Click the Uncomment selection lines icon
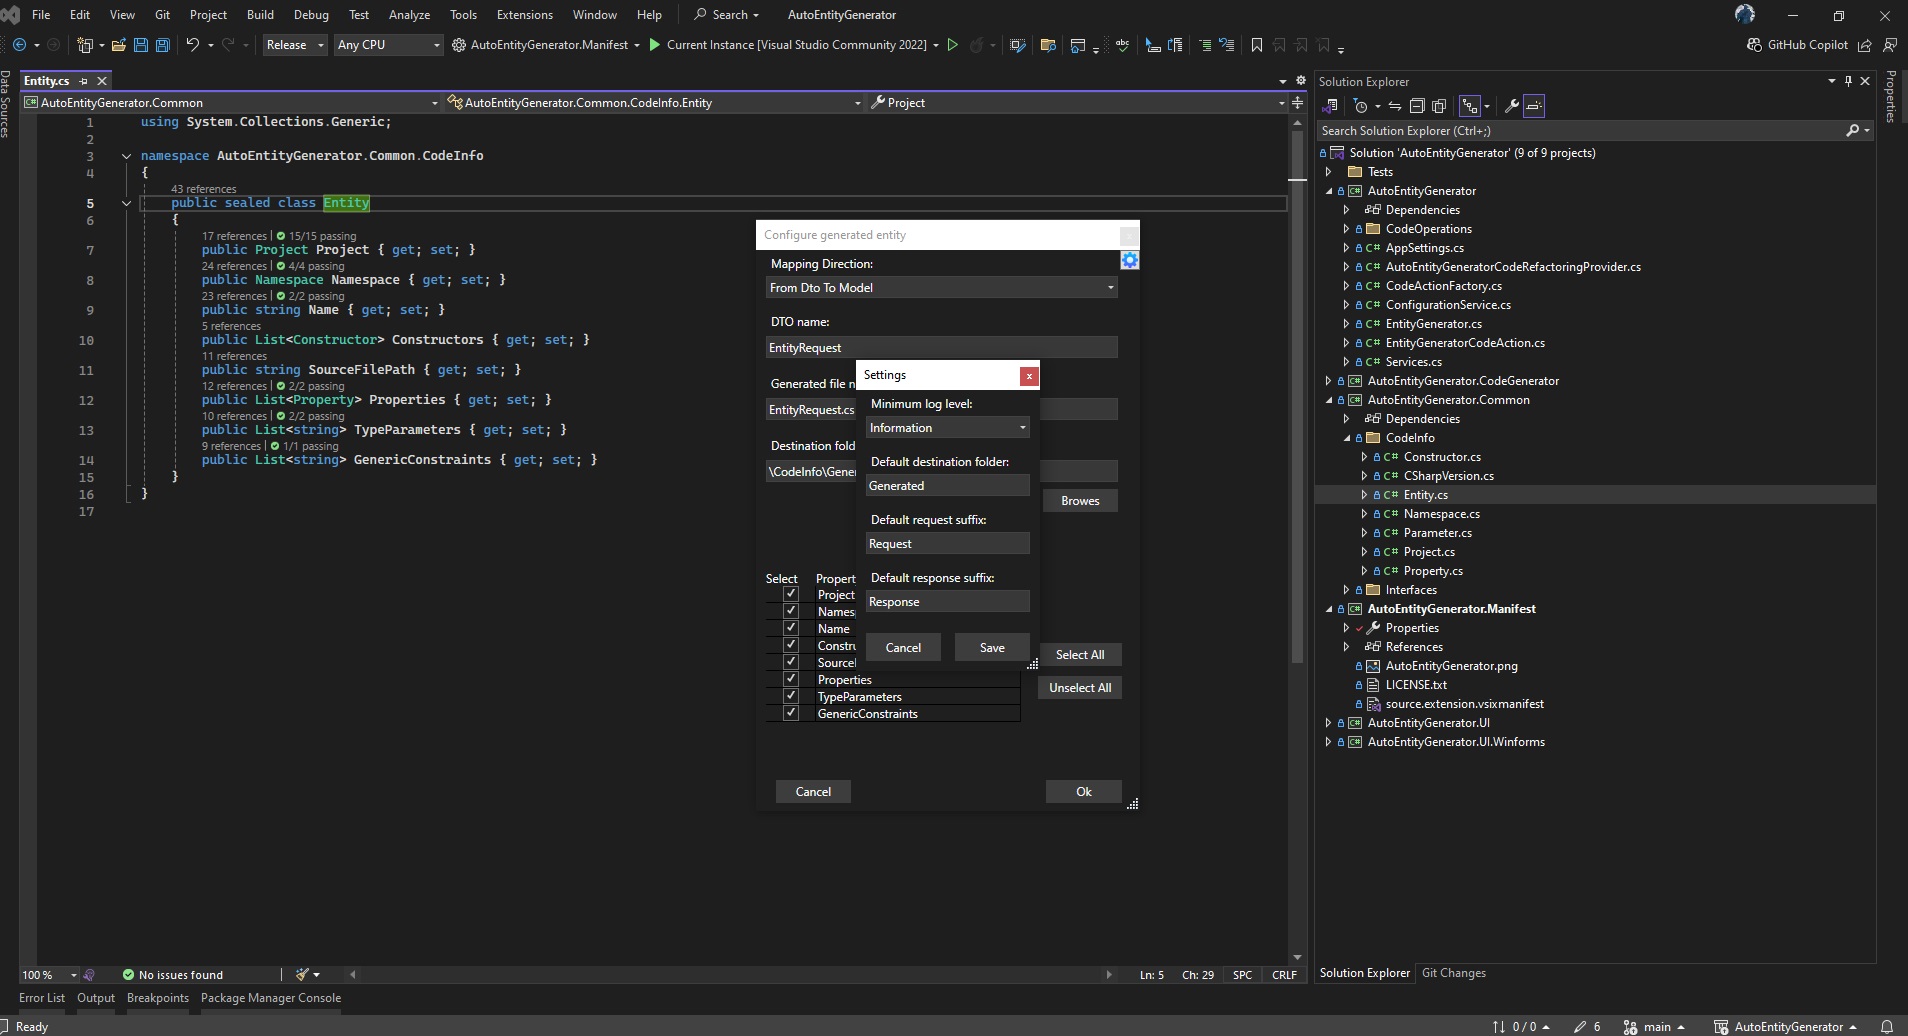This screenshot has height=1036, width=1908. 1227,45
